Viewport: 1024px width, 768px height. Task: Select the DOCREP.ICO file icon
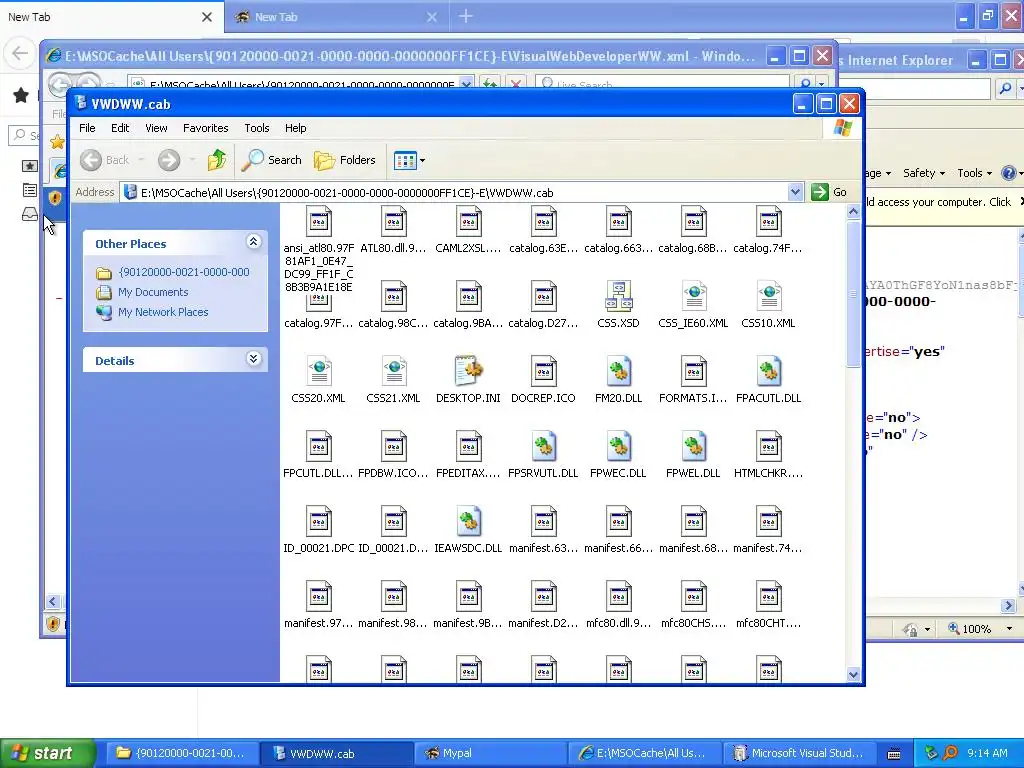[543, 372]
